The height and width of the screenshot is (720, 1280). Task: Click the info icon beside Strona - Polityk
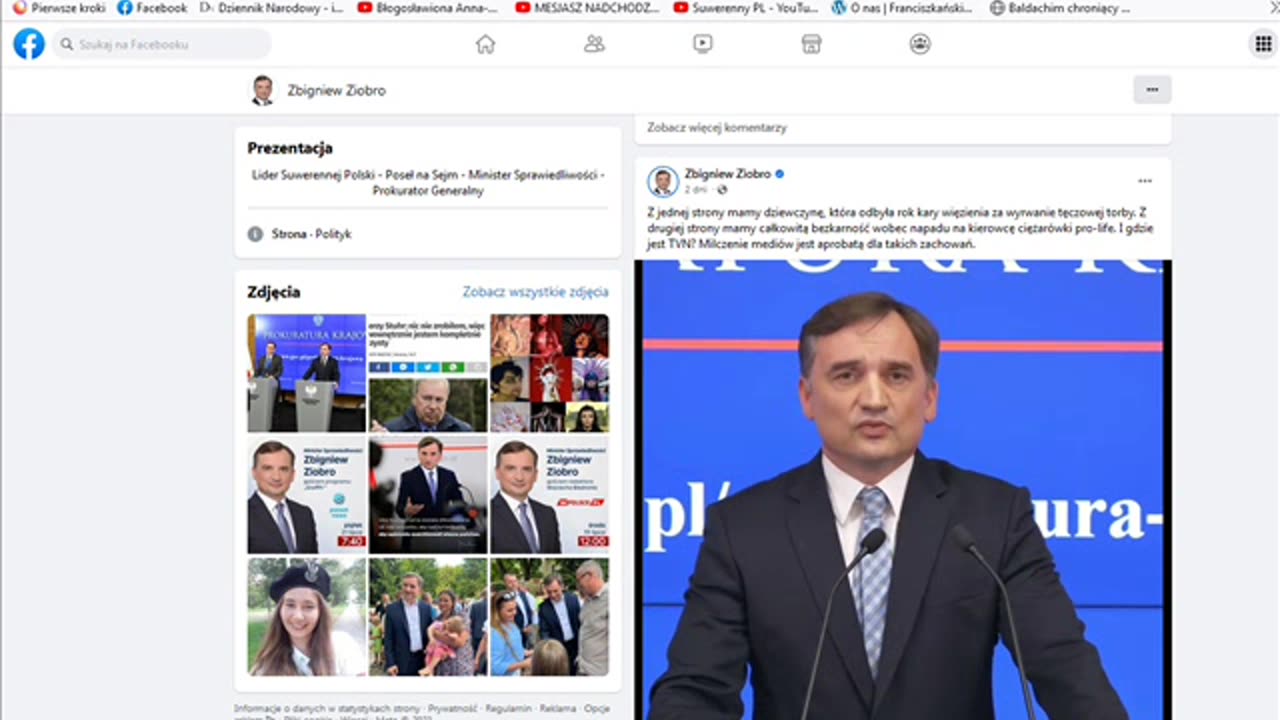(255, 234)
